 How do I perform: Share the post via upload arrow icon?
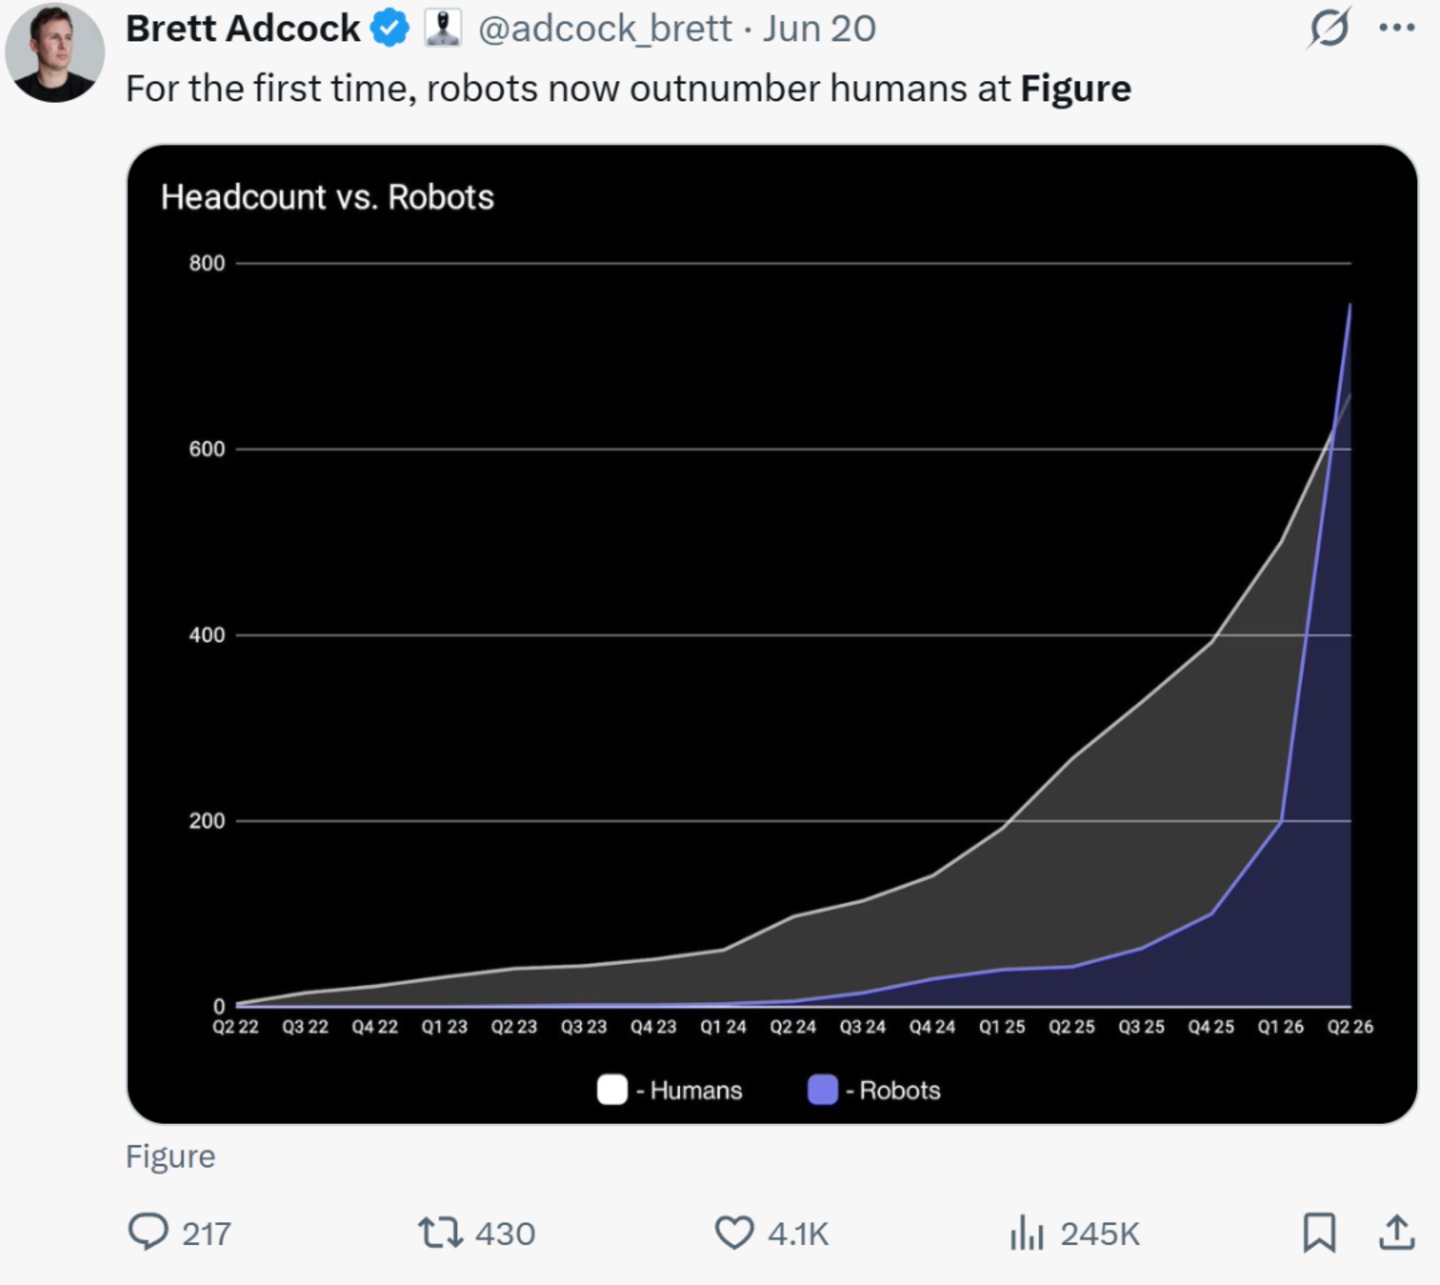pyautogui.click(x=1397, y=1232)
